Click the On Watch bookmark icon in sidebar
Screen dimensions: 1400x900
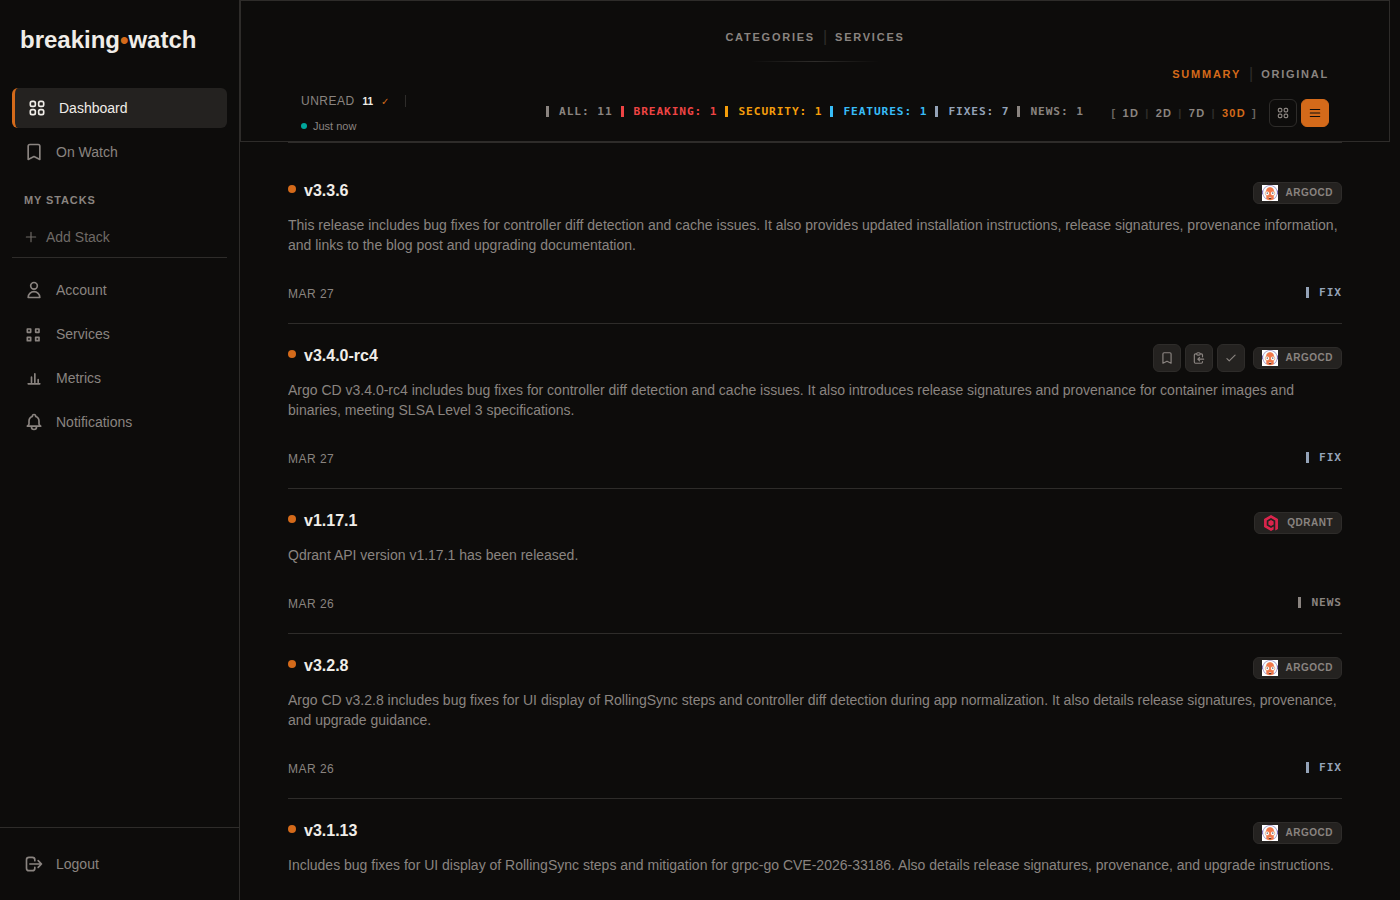tap(34, 152)
